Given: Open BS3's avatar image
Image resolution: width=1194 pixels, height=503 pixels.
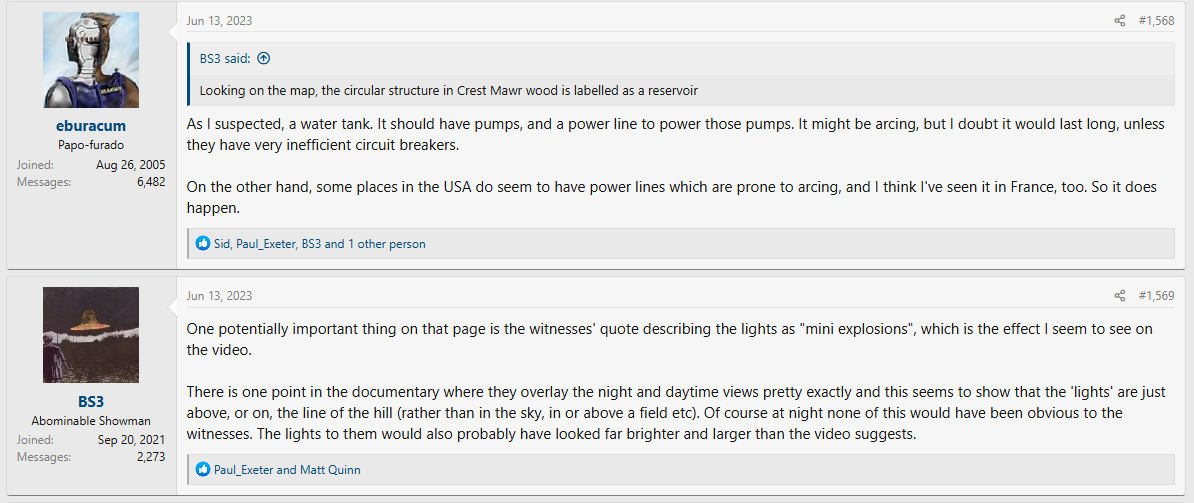Looking at the screenshot, I should point(91,335).
